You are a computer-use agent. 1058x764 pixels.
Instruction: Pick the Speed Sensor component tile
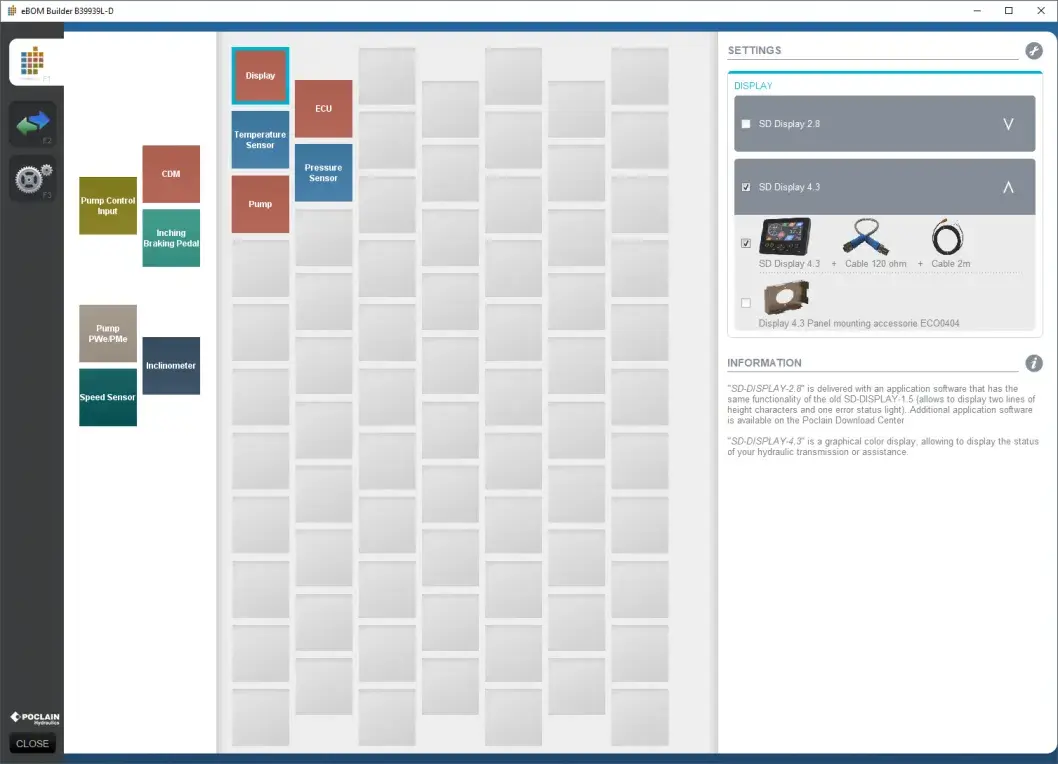coord(108,398)
